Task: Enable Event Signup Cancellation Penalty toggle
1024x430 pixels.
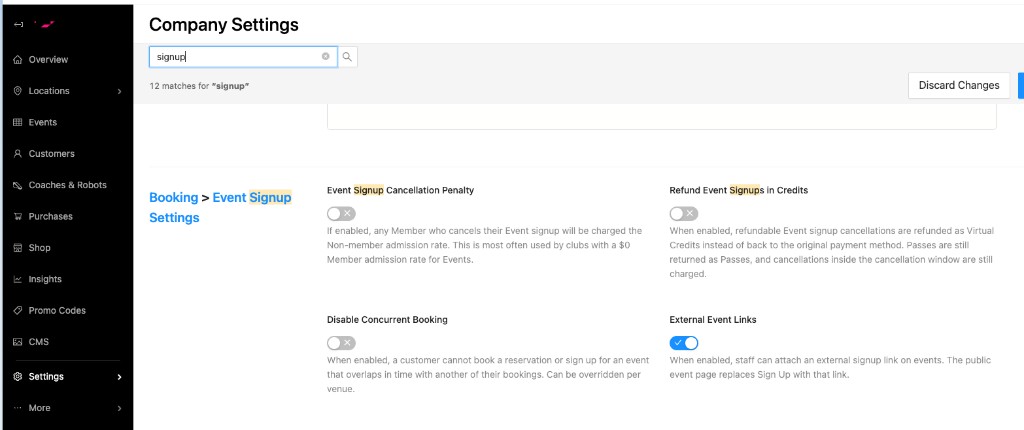Action: pyautogui.click(x=342, y=214)
